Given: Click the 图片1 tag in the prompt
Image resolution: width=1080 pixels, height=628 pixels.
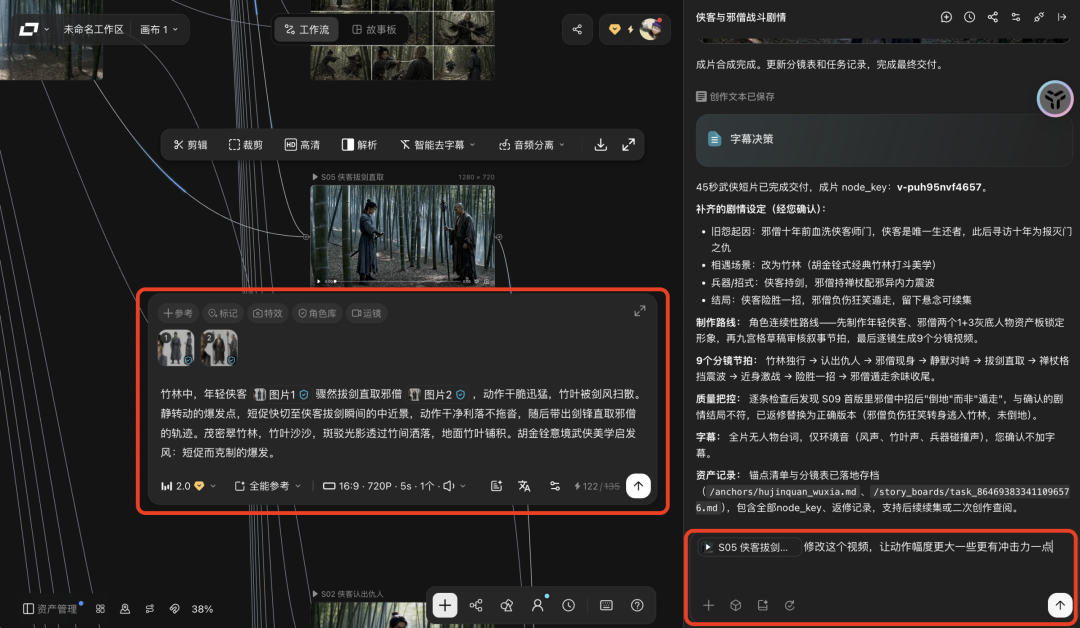Looking at the screenshot, I should [281, 395].
